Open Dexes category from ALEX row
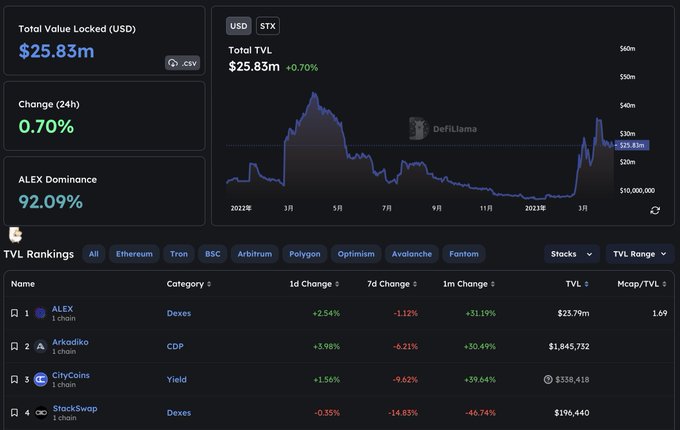 [x=179, y=313]
